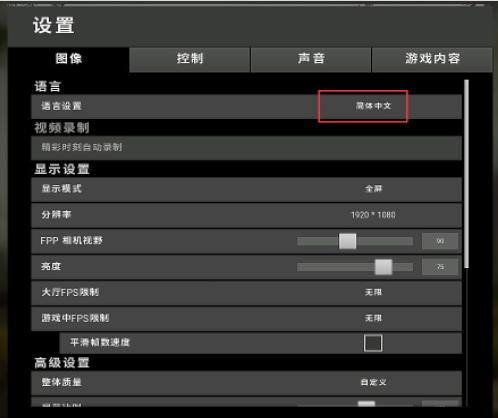
Task: Open the 游戏中FPS限制 无限 dropdown
Action: pos(373,318)
